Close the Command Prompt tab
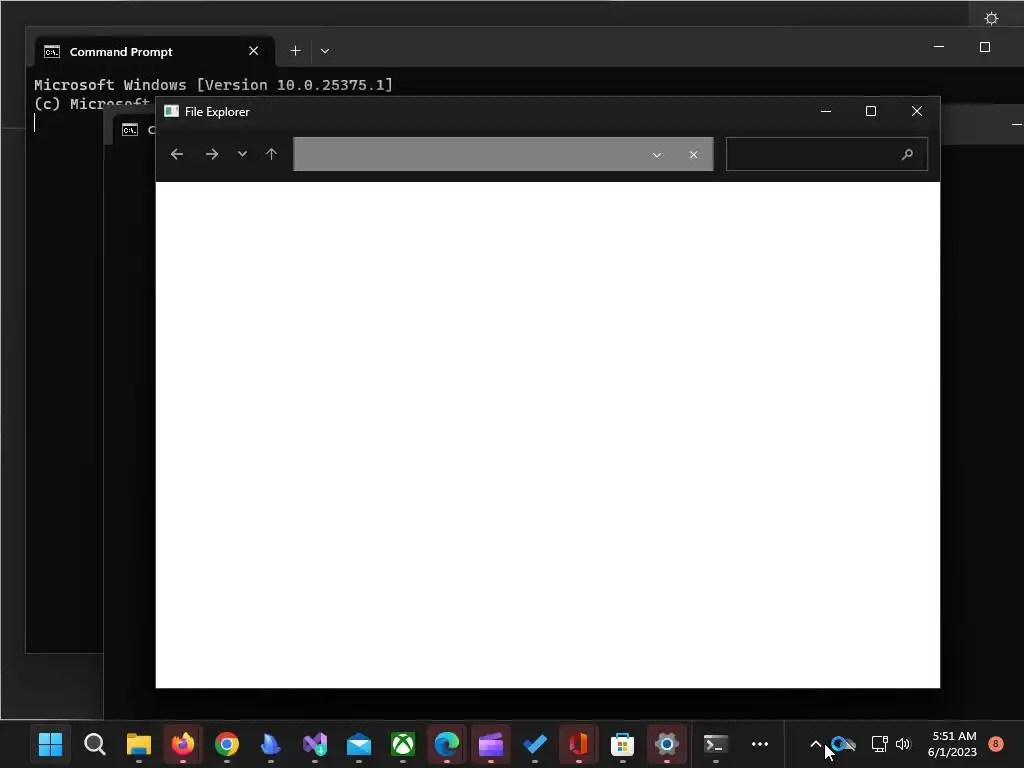 pos(253,51)
